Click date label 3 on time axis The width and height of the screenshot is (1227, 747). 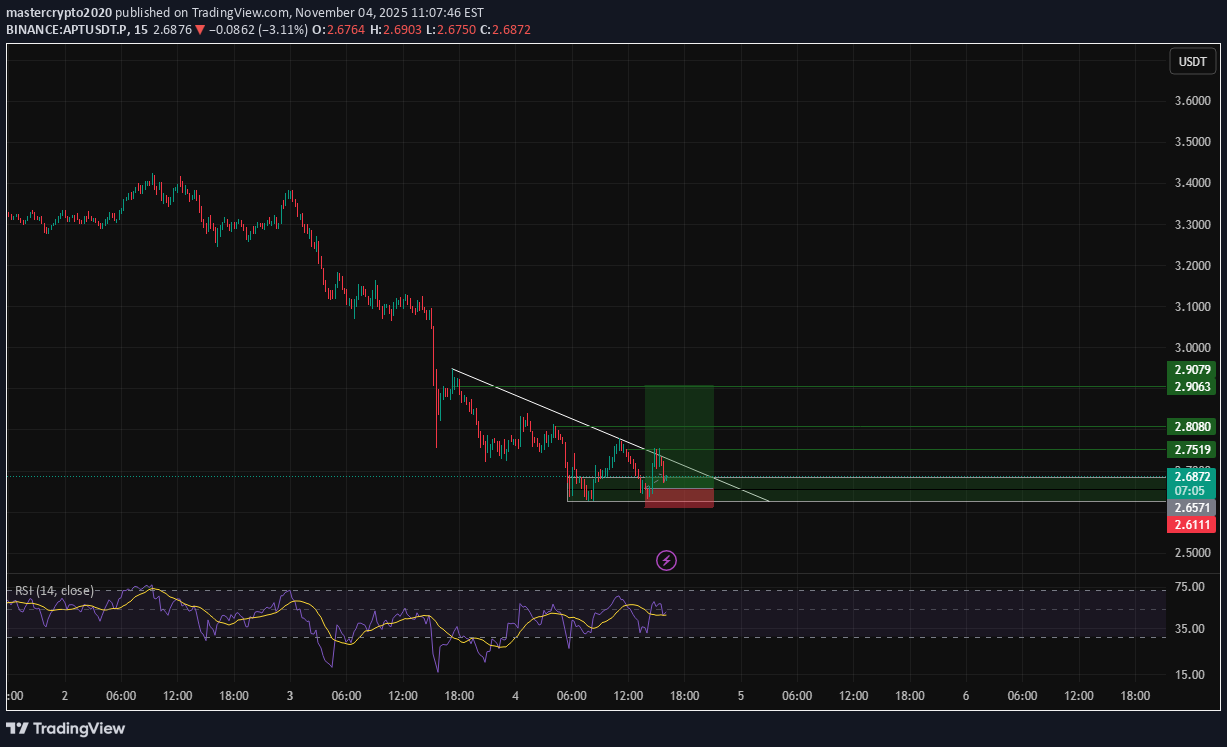click(x=290, y=695)
